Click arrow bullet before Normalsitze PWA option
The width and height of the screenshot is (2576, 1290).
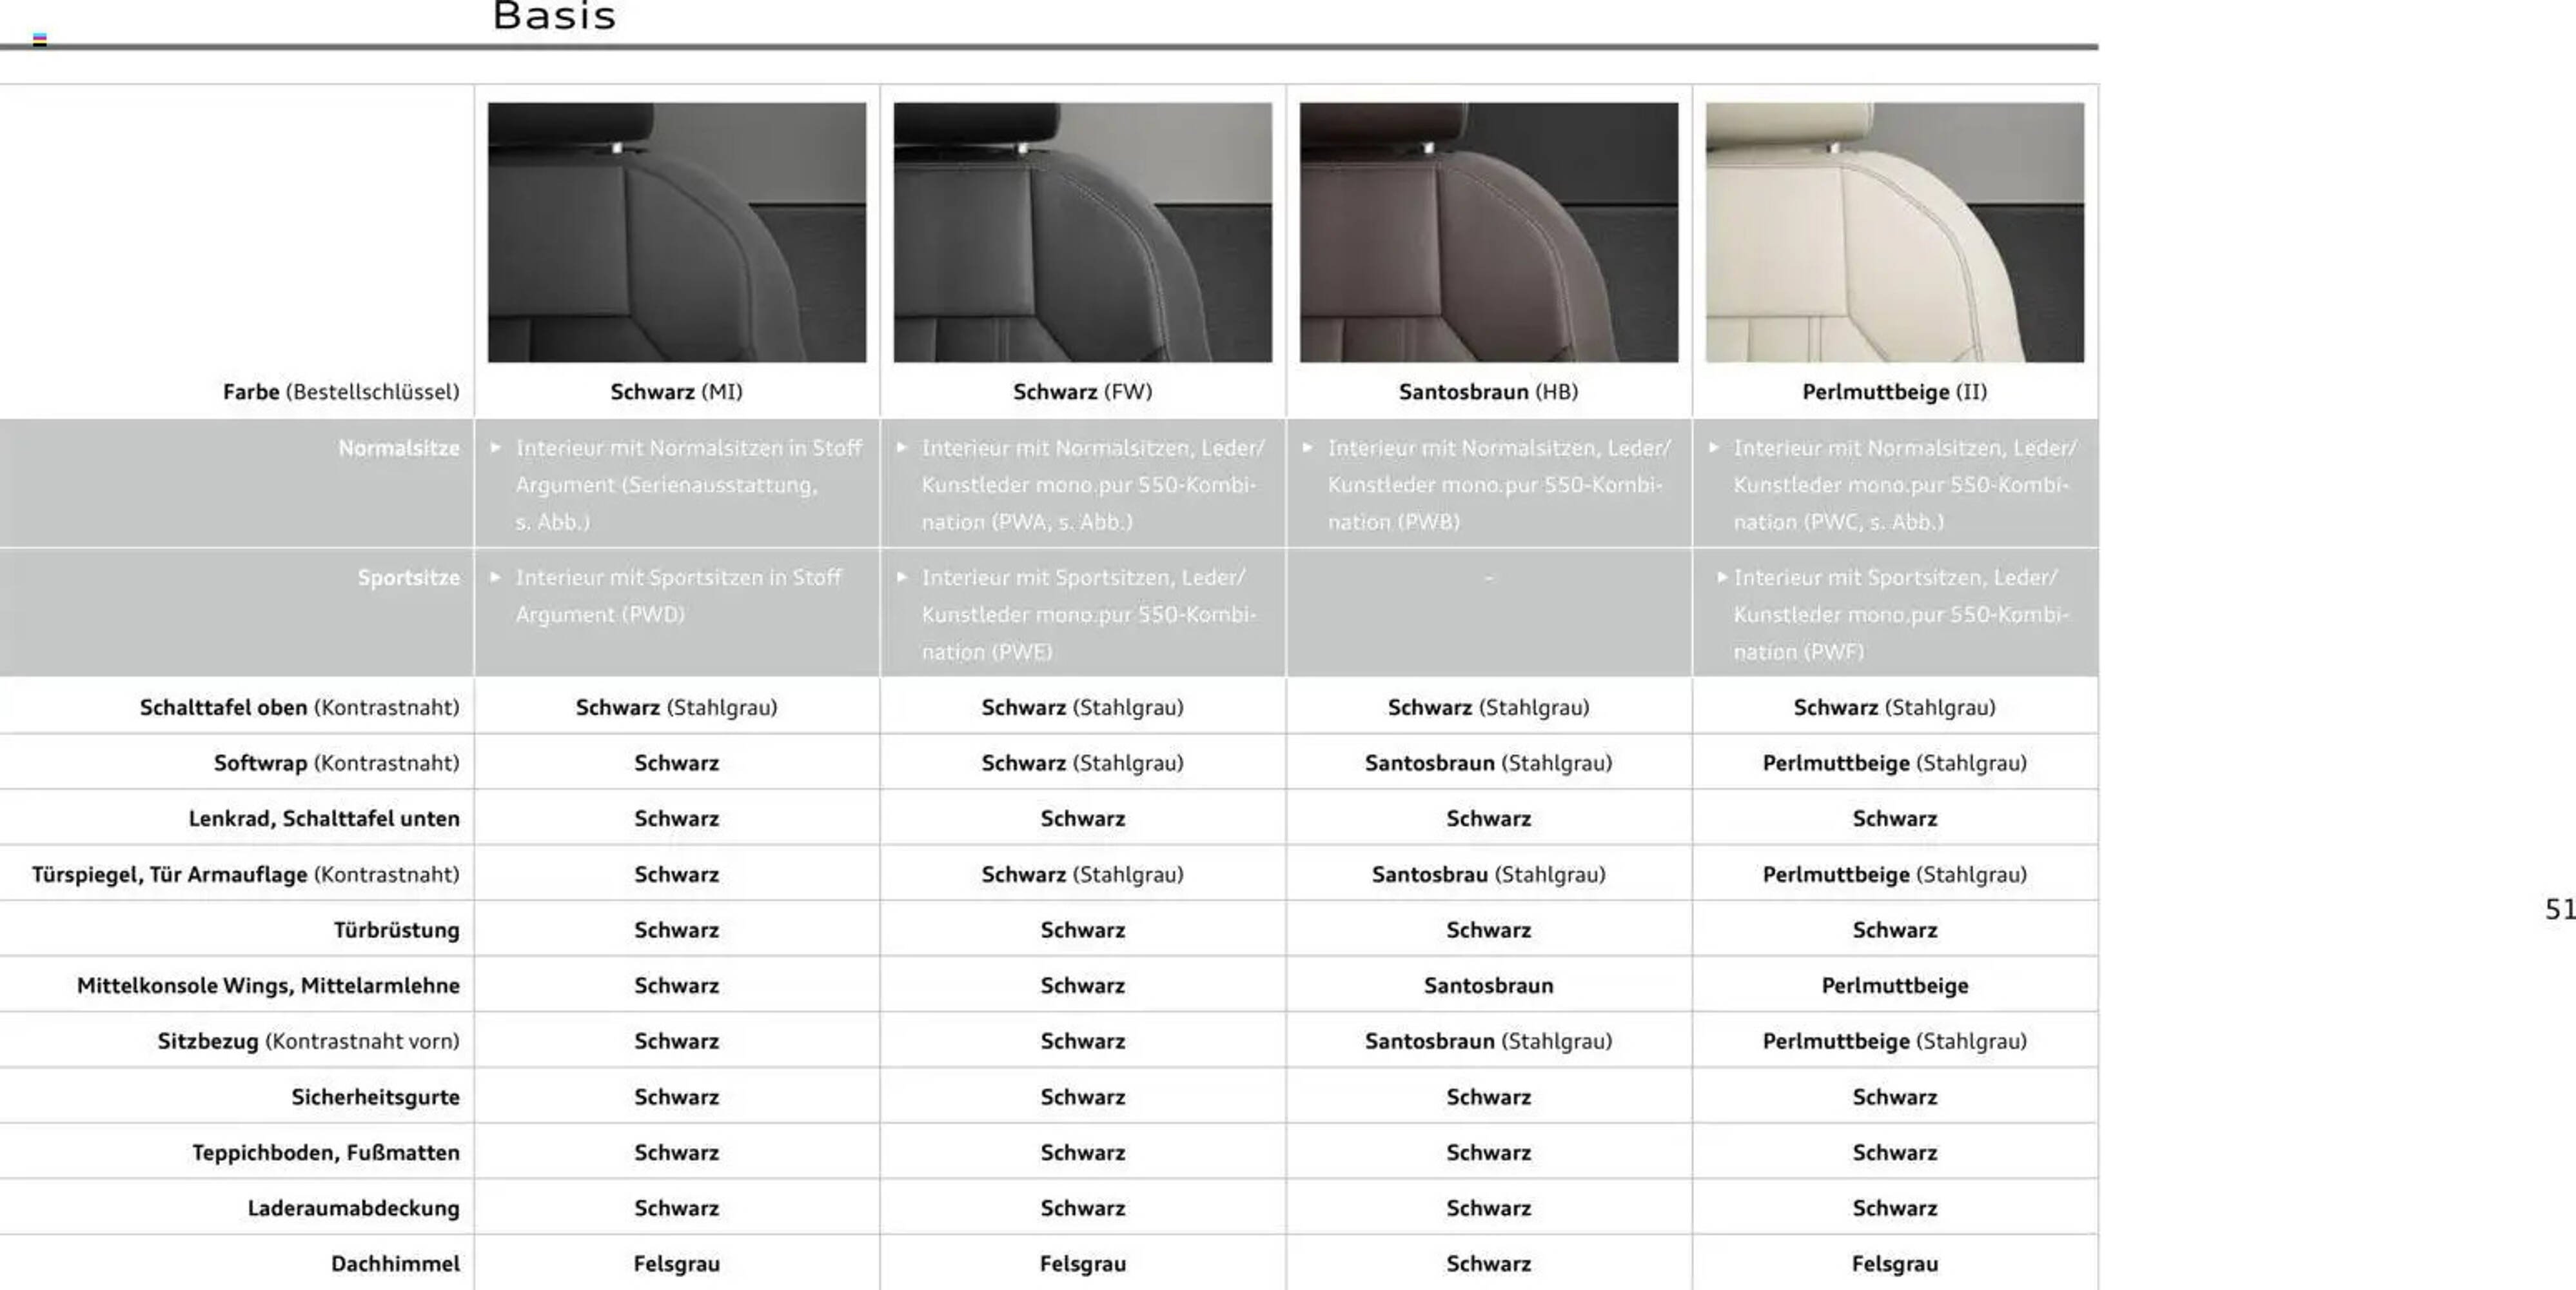[902, 448]
